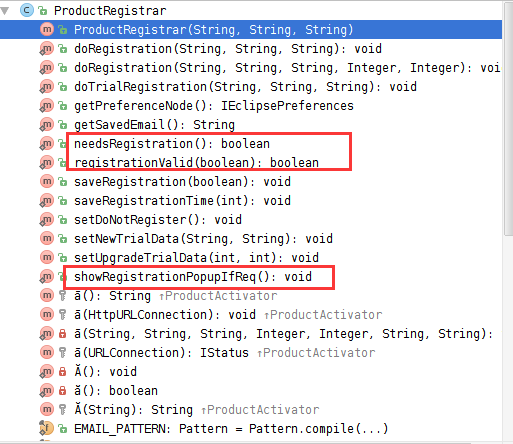Click the vertical scrollbar thumb
Image resolution: width=513 pixels, height=444 pixels.
point(508,118)
